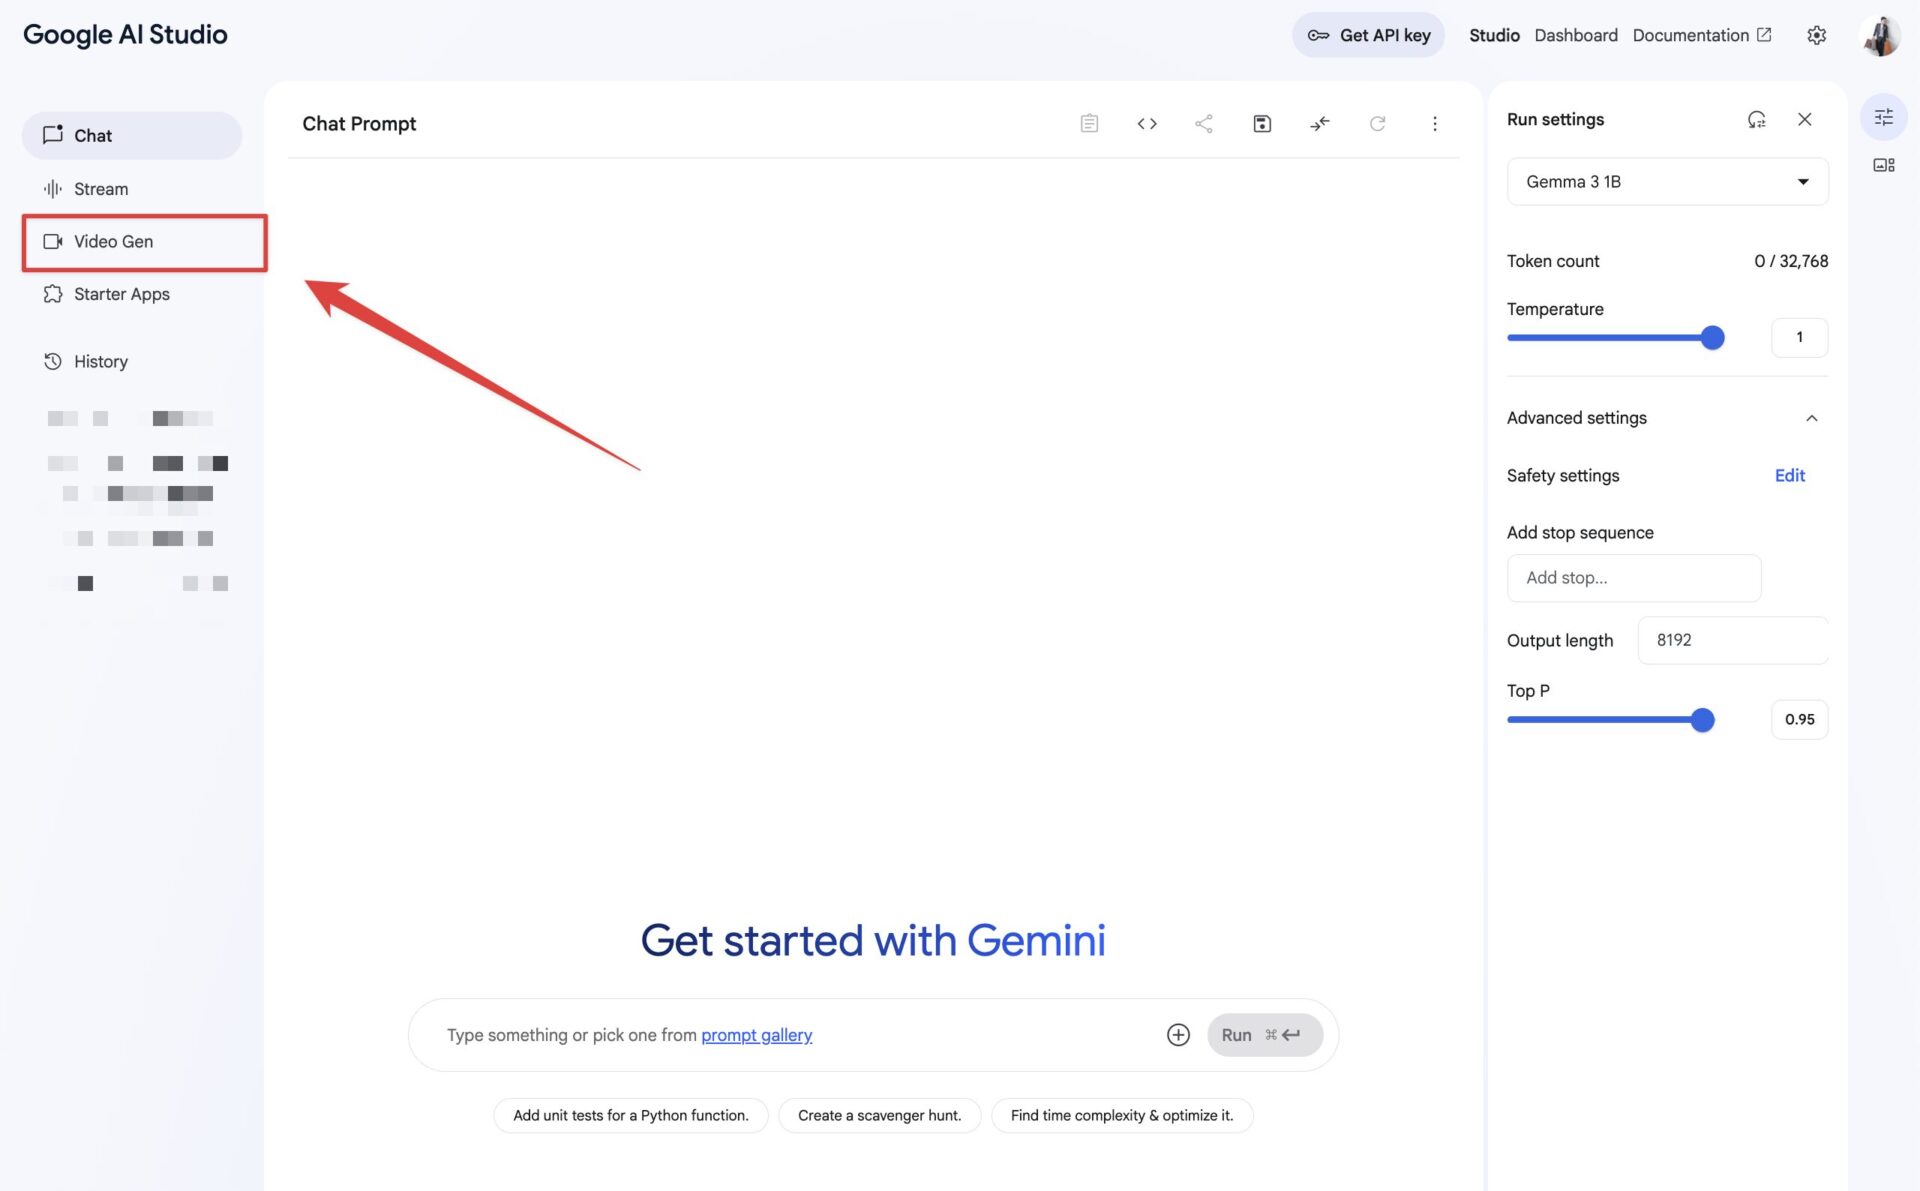
Task: Open the Gemma 3 1B model dropdown
Action: click(x=1667, y=182)
